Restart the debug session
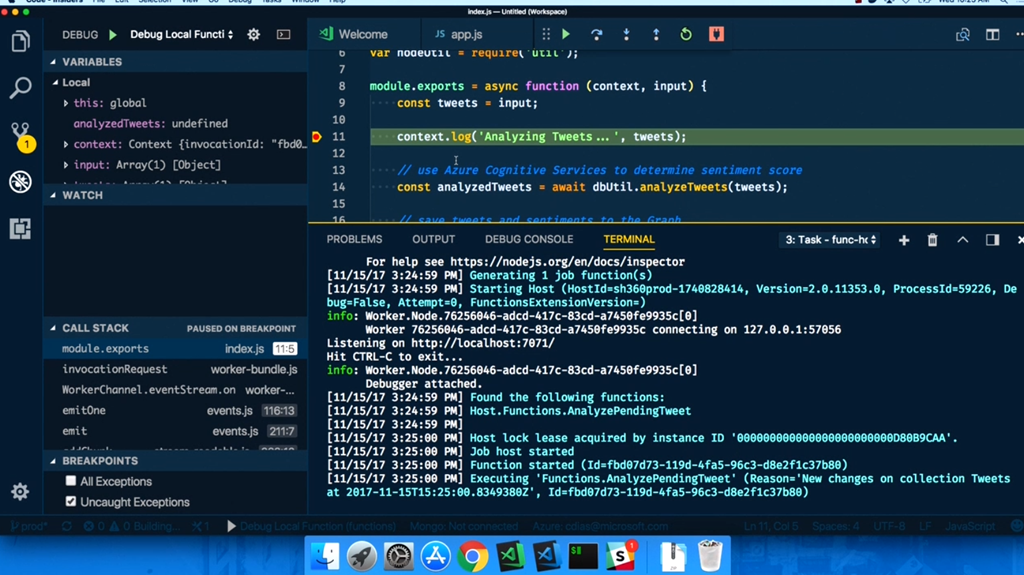The height and width of the screenshot is (575, 1024). point(686,34)
